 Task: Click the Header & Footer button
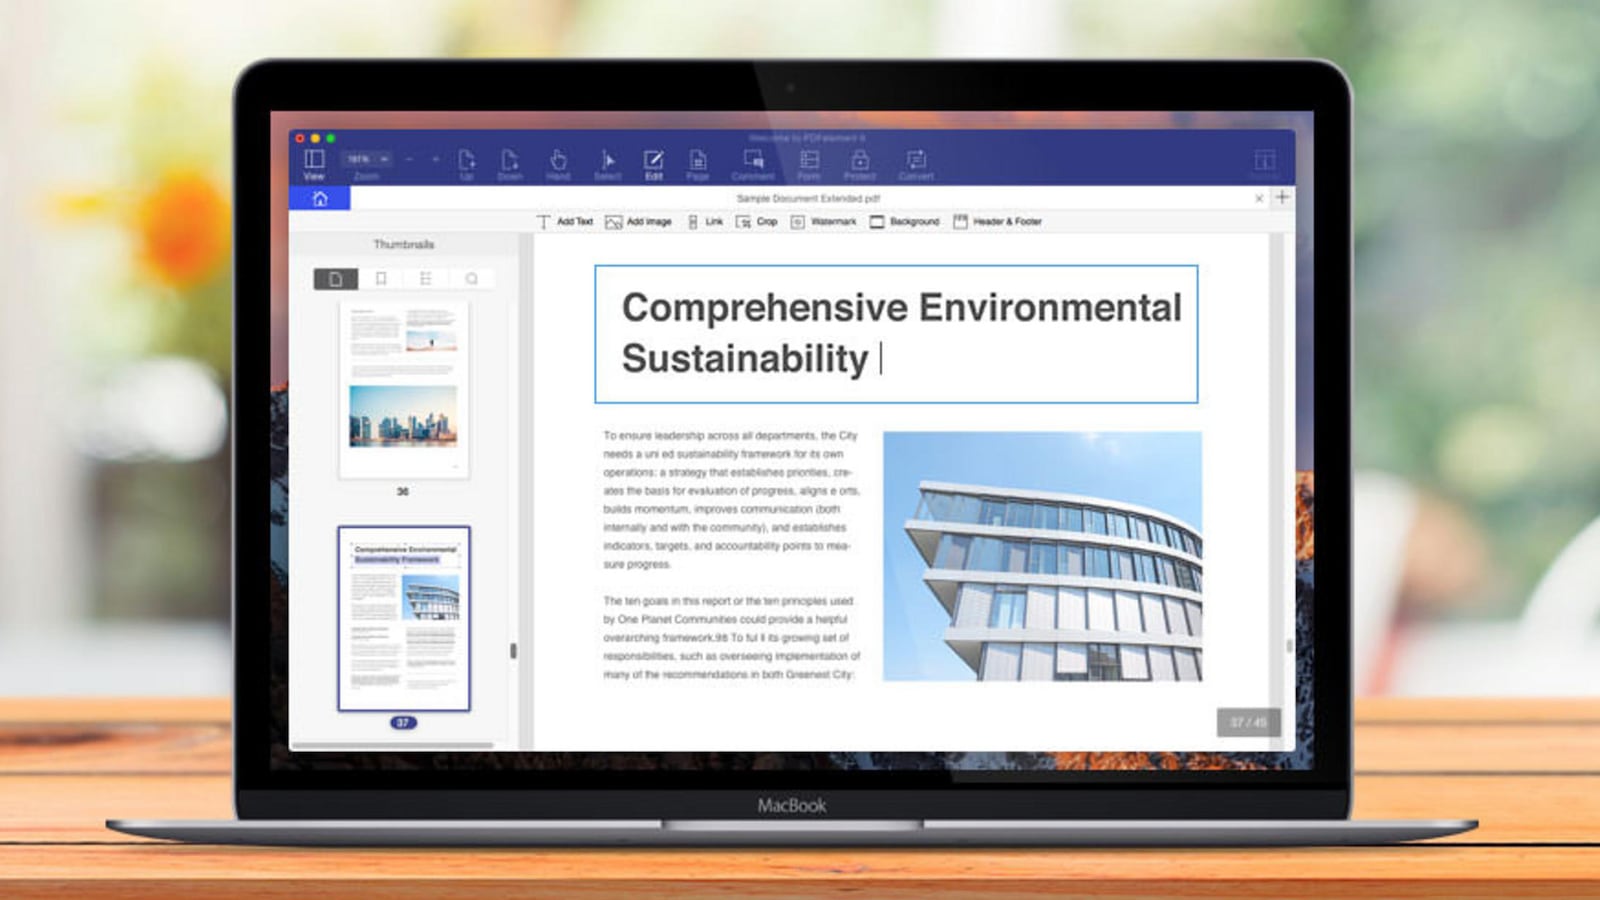pyautogui.click(x=997, y=222)
